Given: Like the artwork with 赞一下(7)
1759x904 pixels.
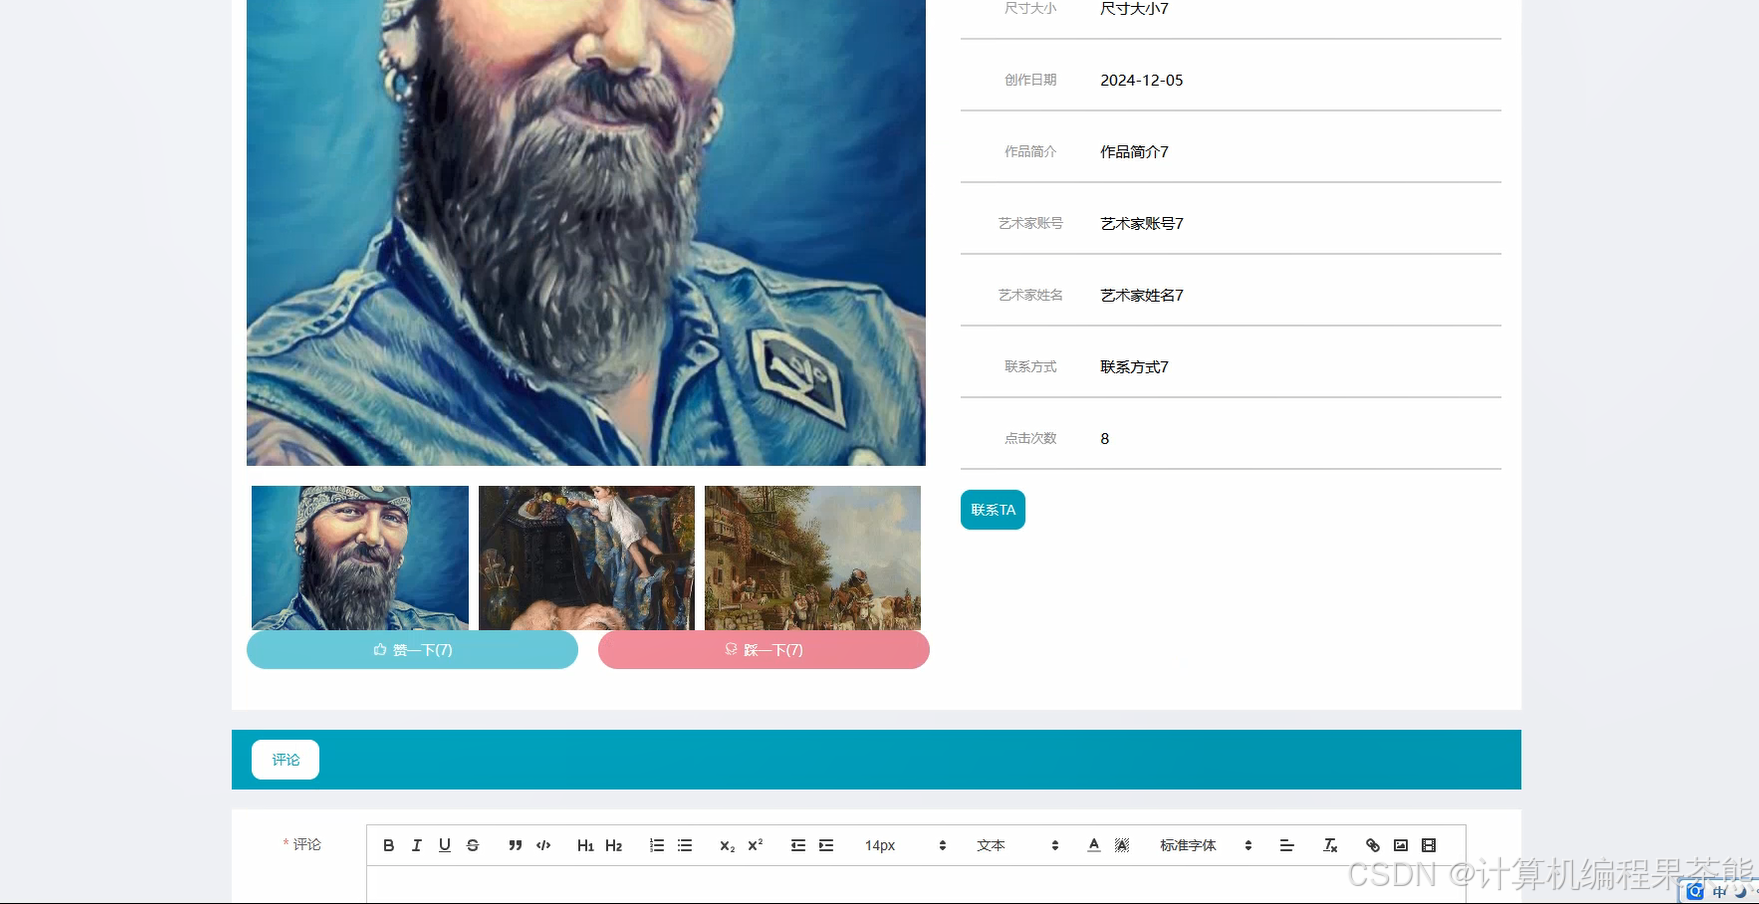Looking at the screenshot, I should click(x=412, y=650).
